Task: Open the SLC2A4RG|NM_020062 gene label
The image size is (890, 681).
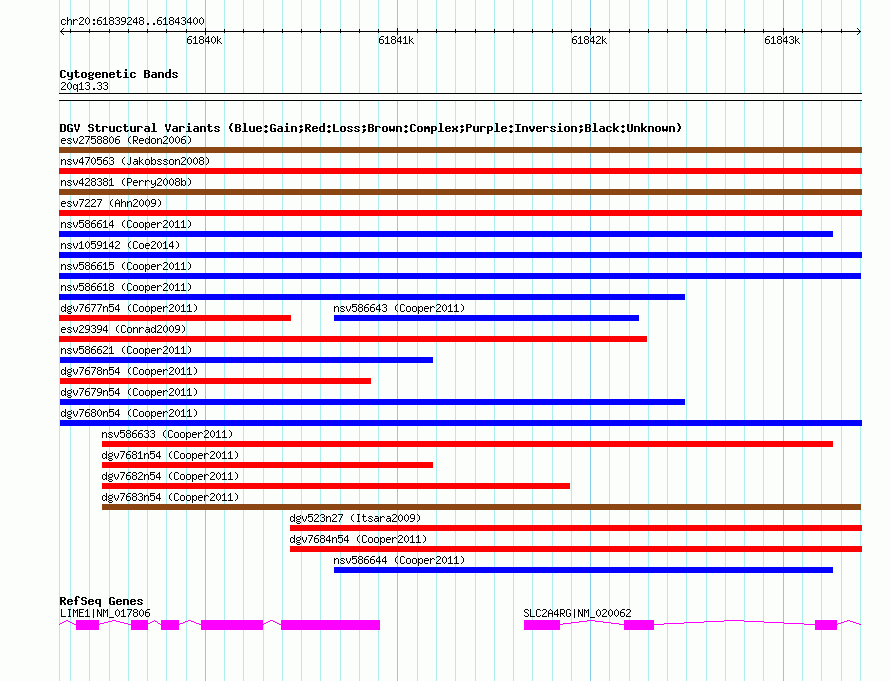Action: (x=577, y=613)
